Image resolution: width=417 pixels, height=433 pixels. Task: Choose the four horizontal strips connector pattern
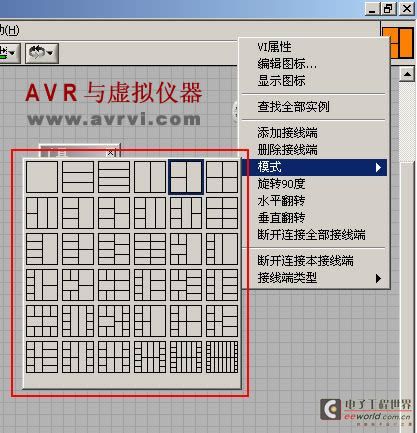114,177
